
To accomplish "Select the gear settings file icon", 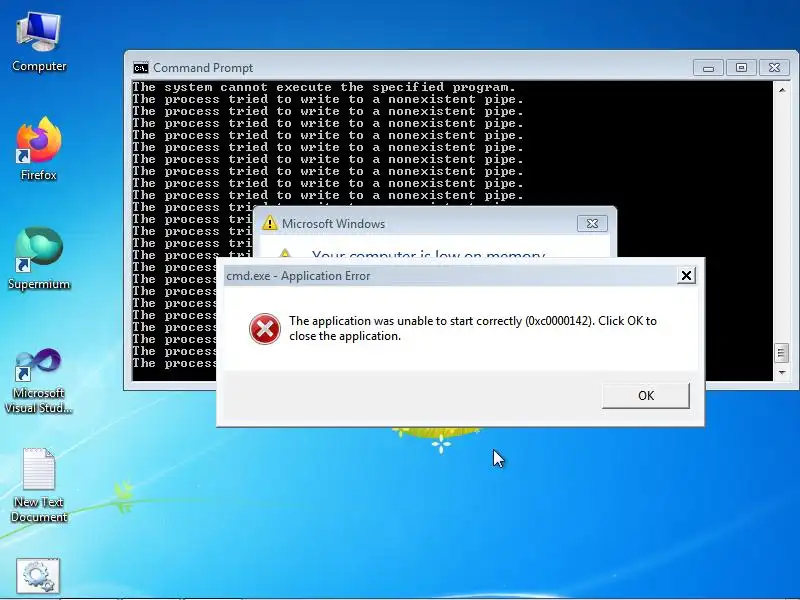I will (x=38, y=577).
